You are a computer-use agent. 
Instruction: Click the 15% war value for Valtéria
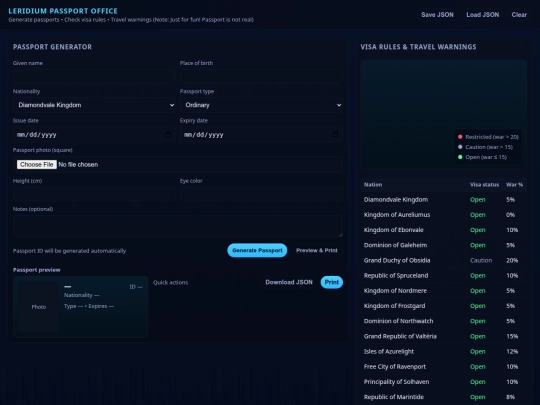click(x=512, y=336)
